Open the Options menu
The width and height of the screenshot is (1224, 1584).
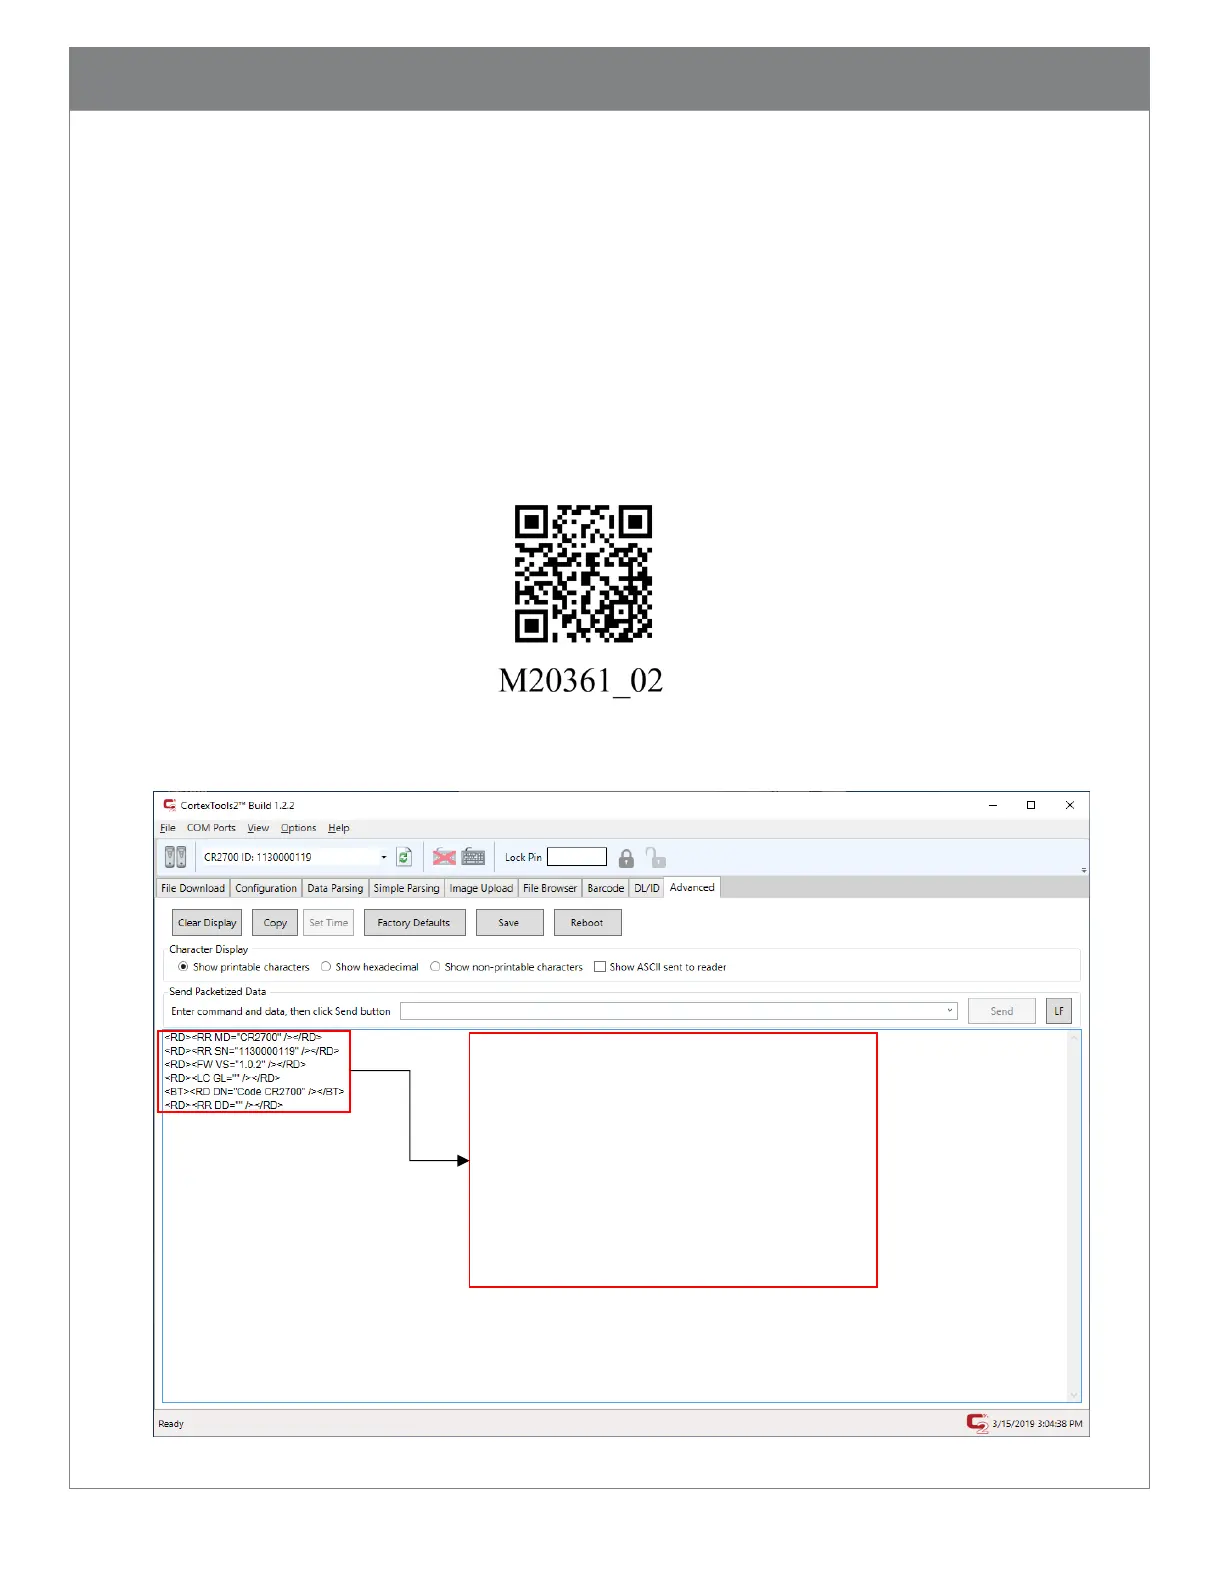(298, 828)
